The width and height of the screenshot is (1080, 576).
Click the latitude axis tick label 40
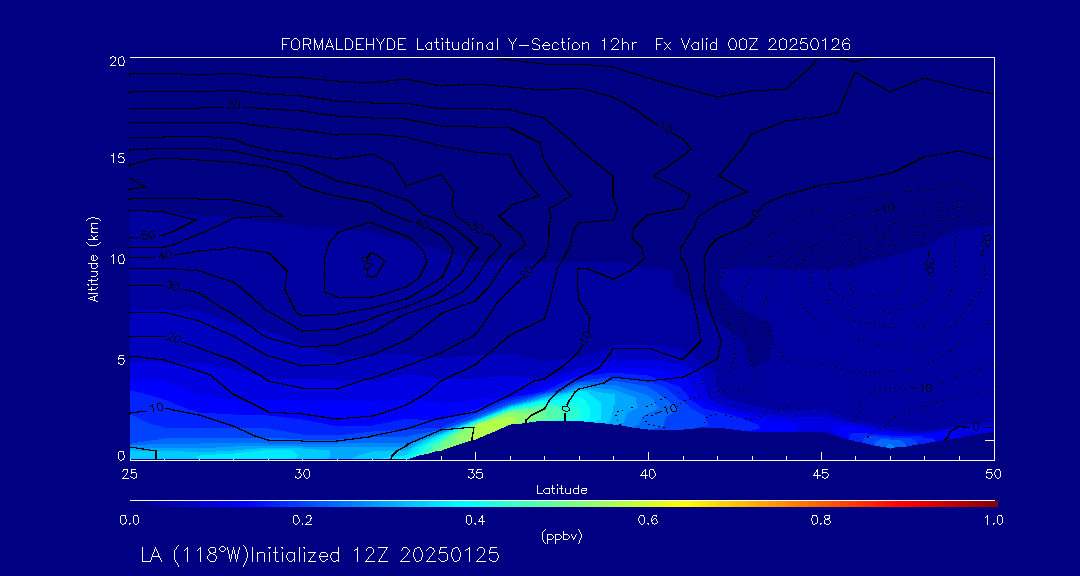[648, 474]
